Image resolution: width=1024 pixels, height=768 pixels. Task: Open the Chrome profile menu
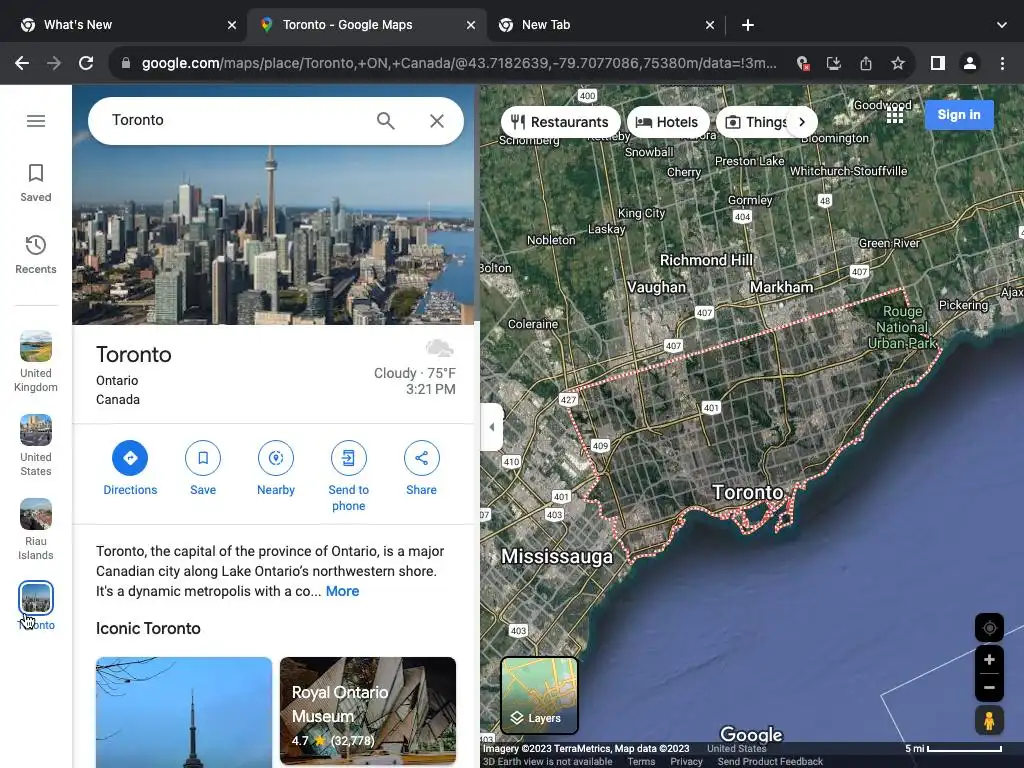tap(970, 63)
